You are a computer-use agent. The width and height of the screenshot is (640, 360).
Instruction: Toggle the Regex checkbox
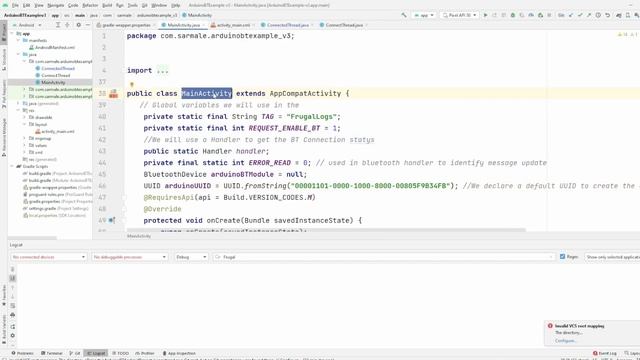[x=562, y=256]
